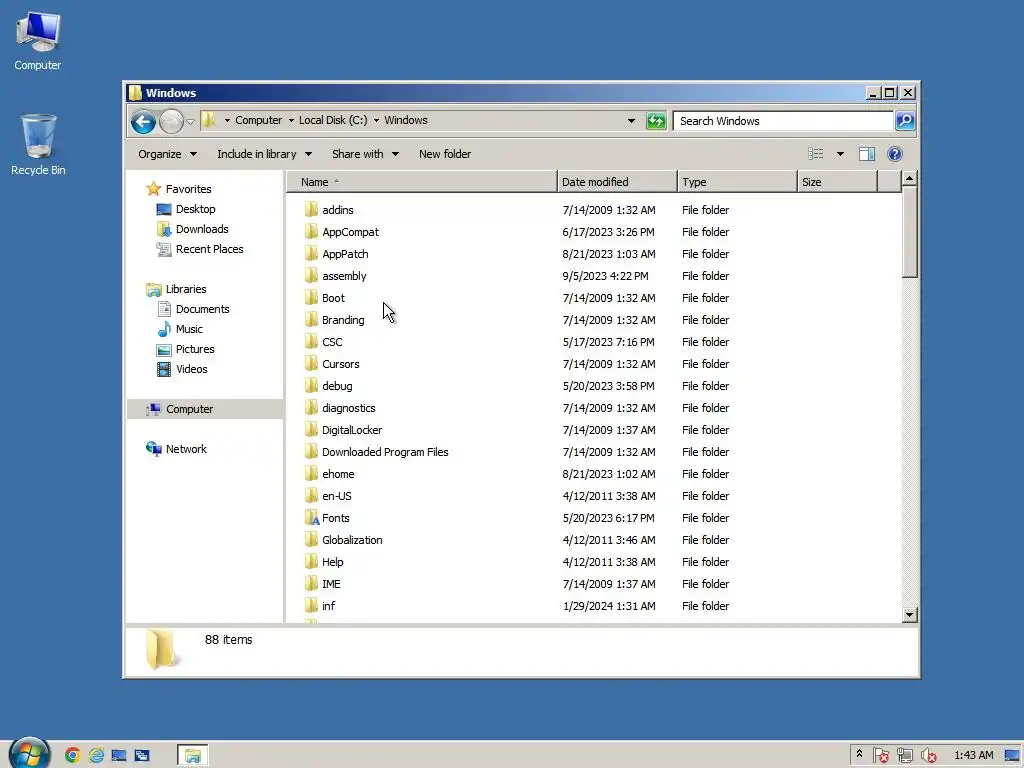
Task: Select the Cursors folder icon
Action: tap(312, 364)
